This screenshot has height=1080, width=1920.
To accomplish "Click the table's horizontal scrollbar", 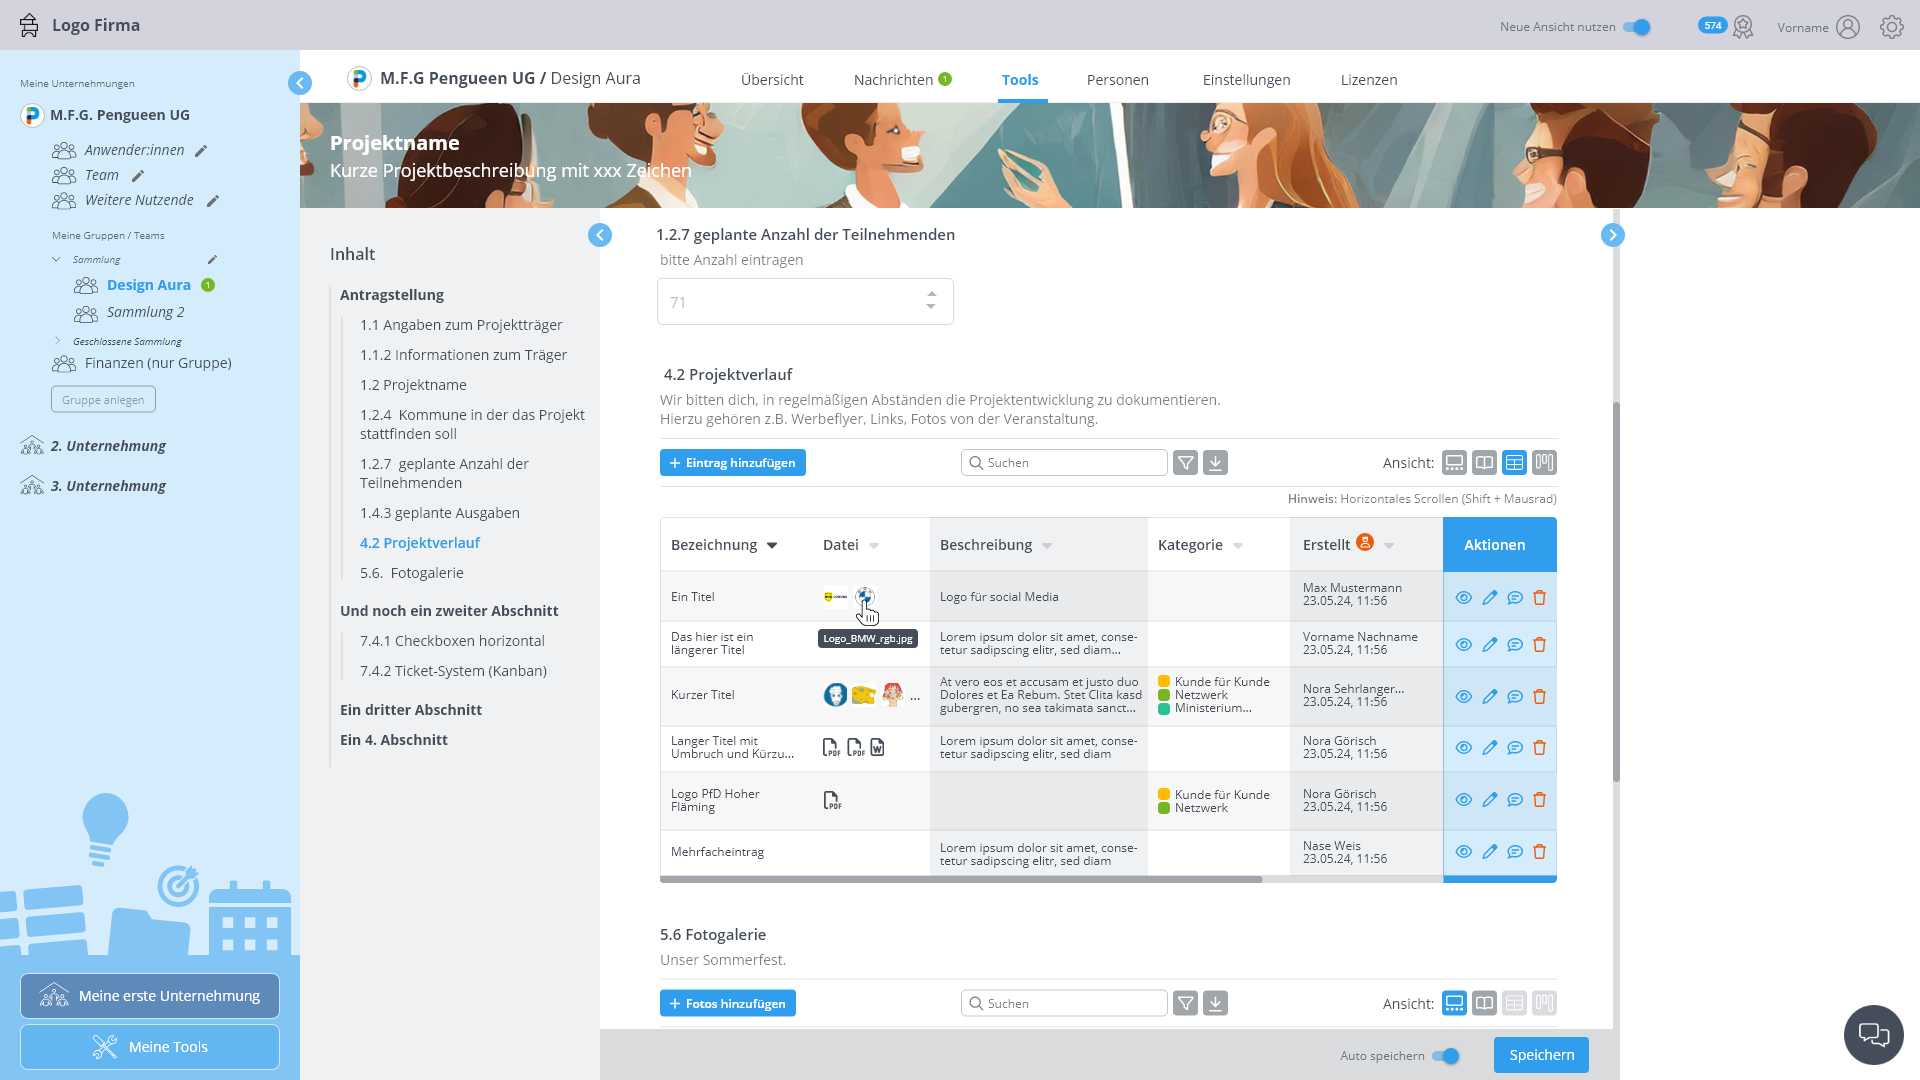I will click(x=961, y=880).
